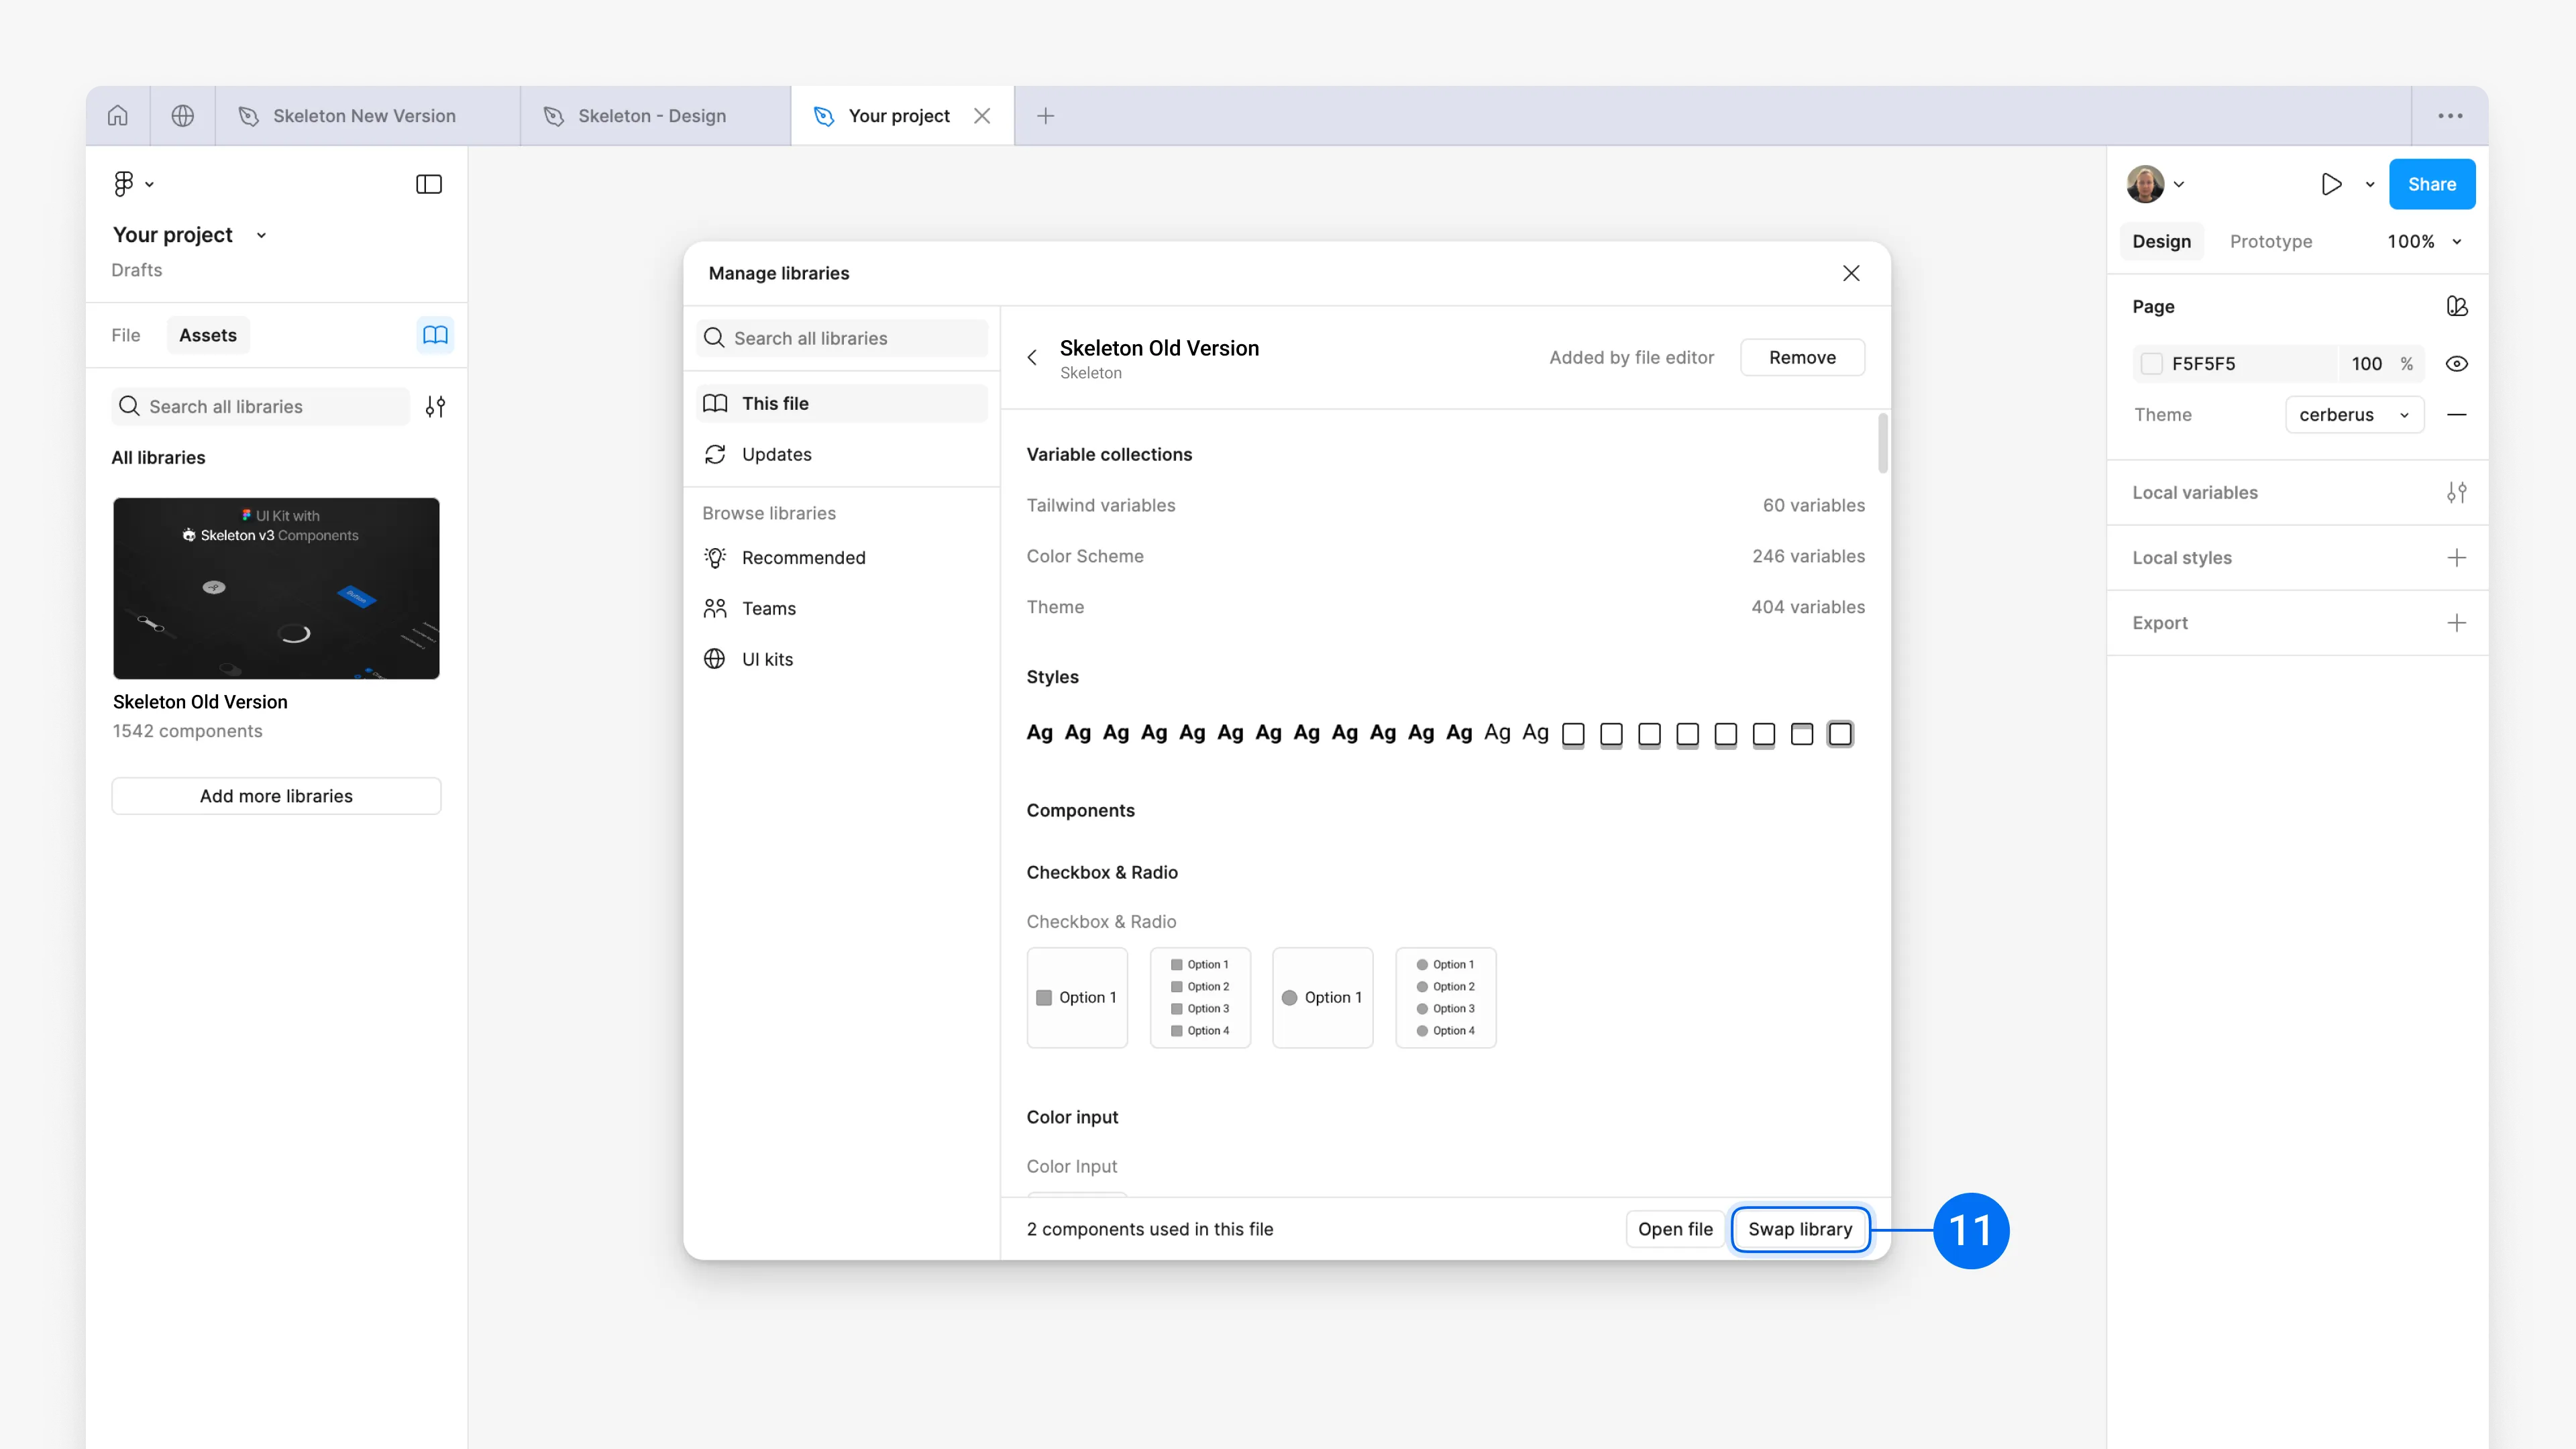Screen dimensions: 2576x1449
Task: Select the Option 1 radio button preview
Action: coord(1290,997)
